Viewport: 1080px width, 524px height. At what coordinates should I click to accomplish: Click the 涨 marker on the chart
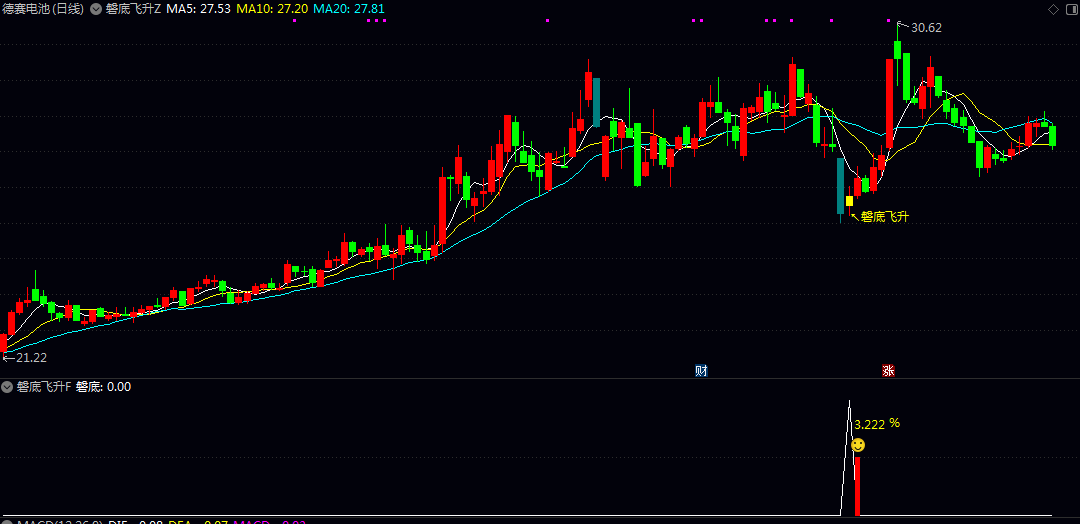tap(889, 370)
